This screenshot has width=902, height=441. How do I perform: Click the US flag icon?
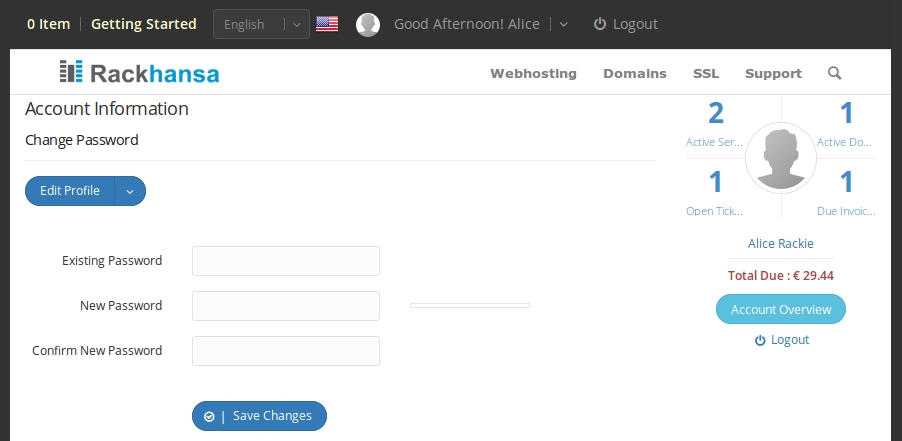pyautogui.click(x=327, y=24)
